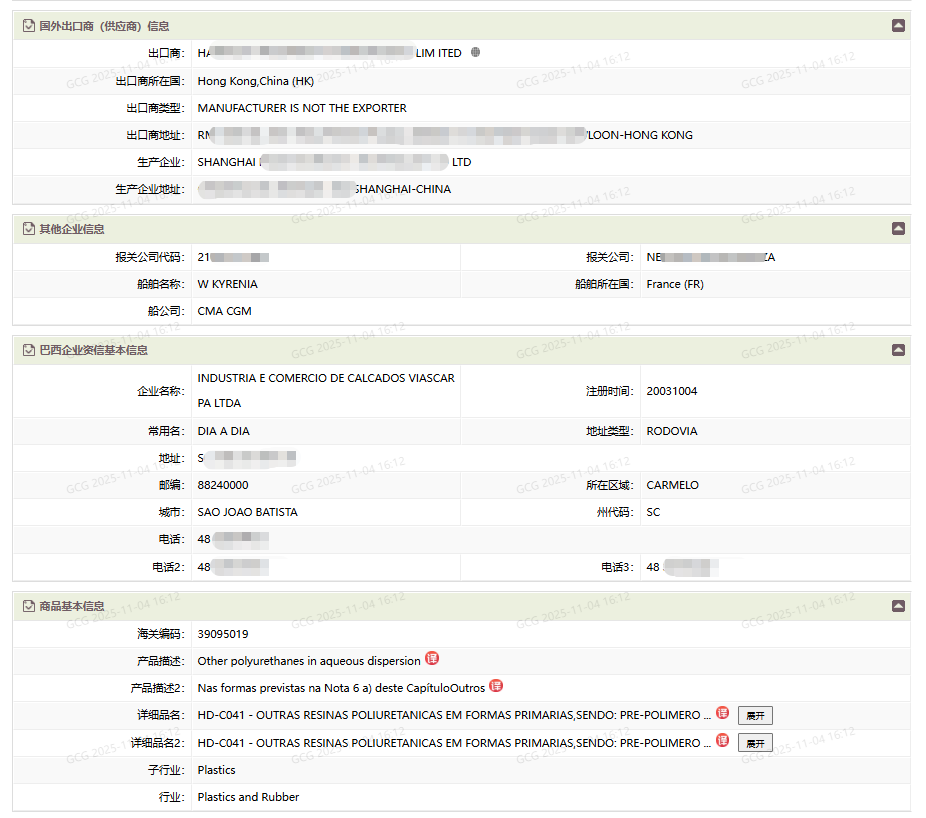Viewport: 926px width, 818px height.
Task: Click the 海关编码 value 39095019
Action: (x=223, y=634)
